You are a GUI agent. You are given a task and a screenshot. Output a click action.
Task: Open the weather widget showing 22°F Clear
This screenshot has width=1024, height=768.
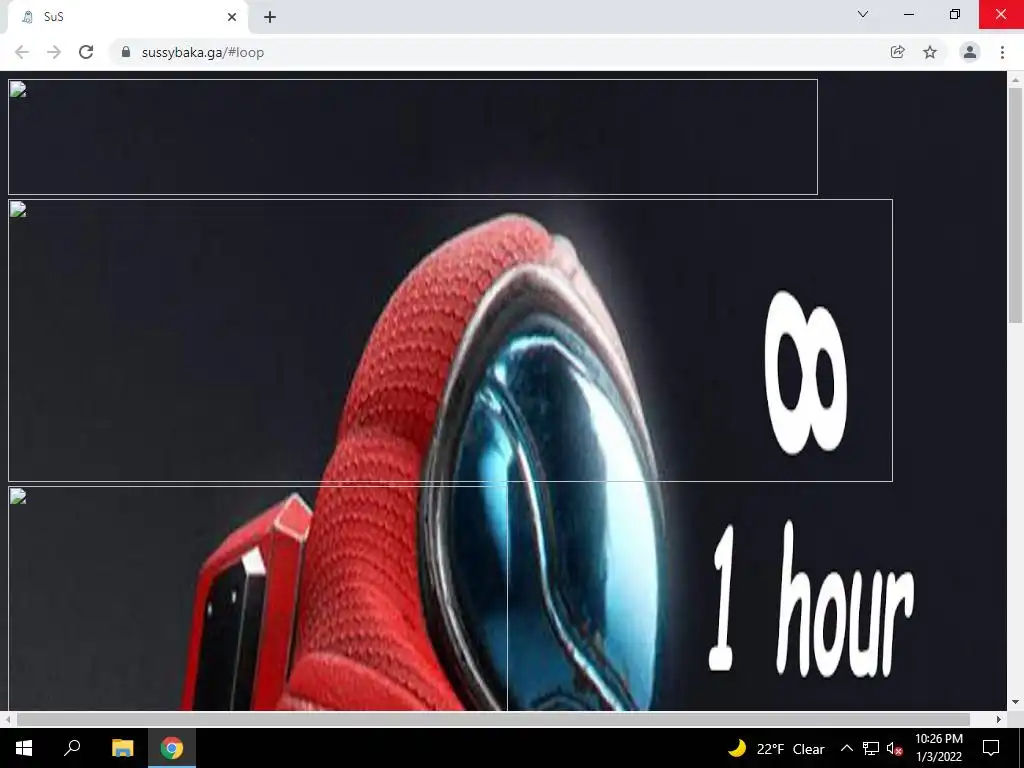[x=776, y=748]
